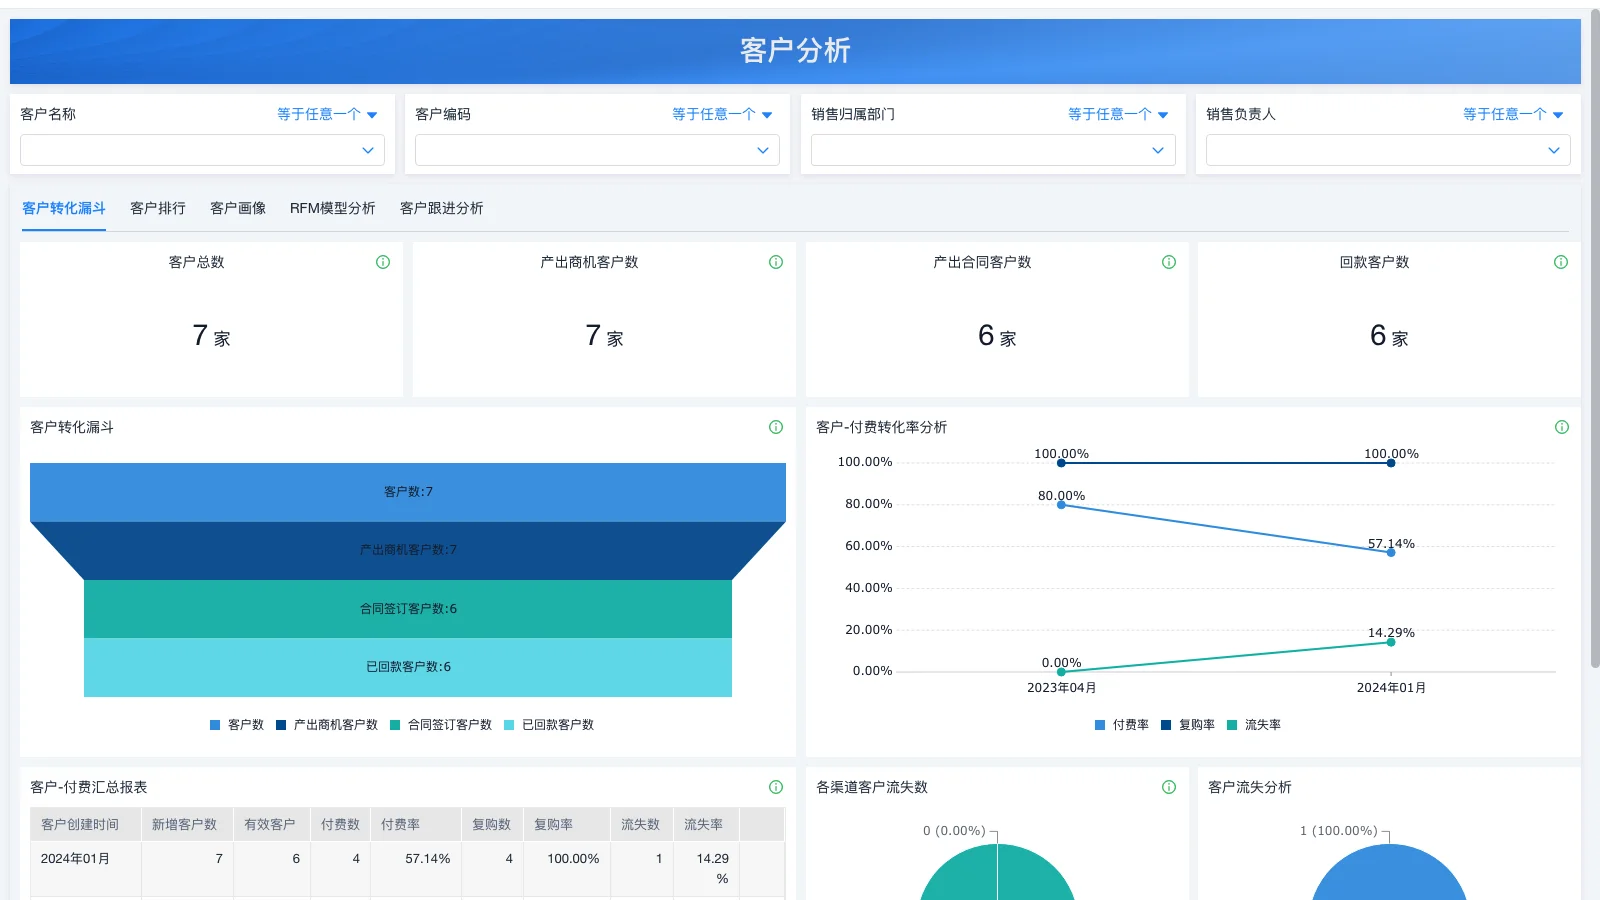Click the info icon on 产出商机客户数 card
This screenshot has width=1600, height=900.
pyautogui.click(x=775, y=261)
